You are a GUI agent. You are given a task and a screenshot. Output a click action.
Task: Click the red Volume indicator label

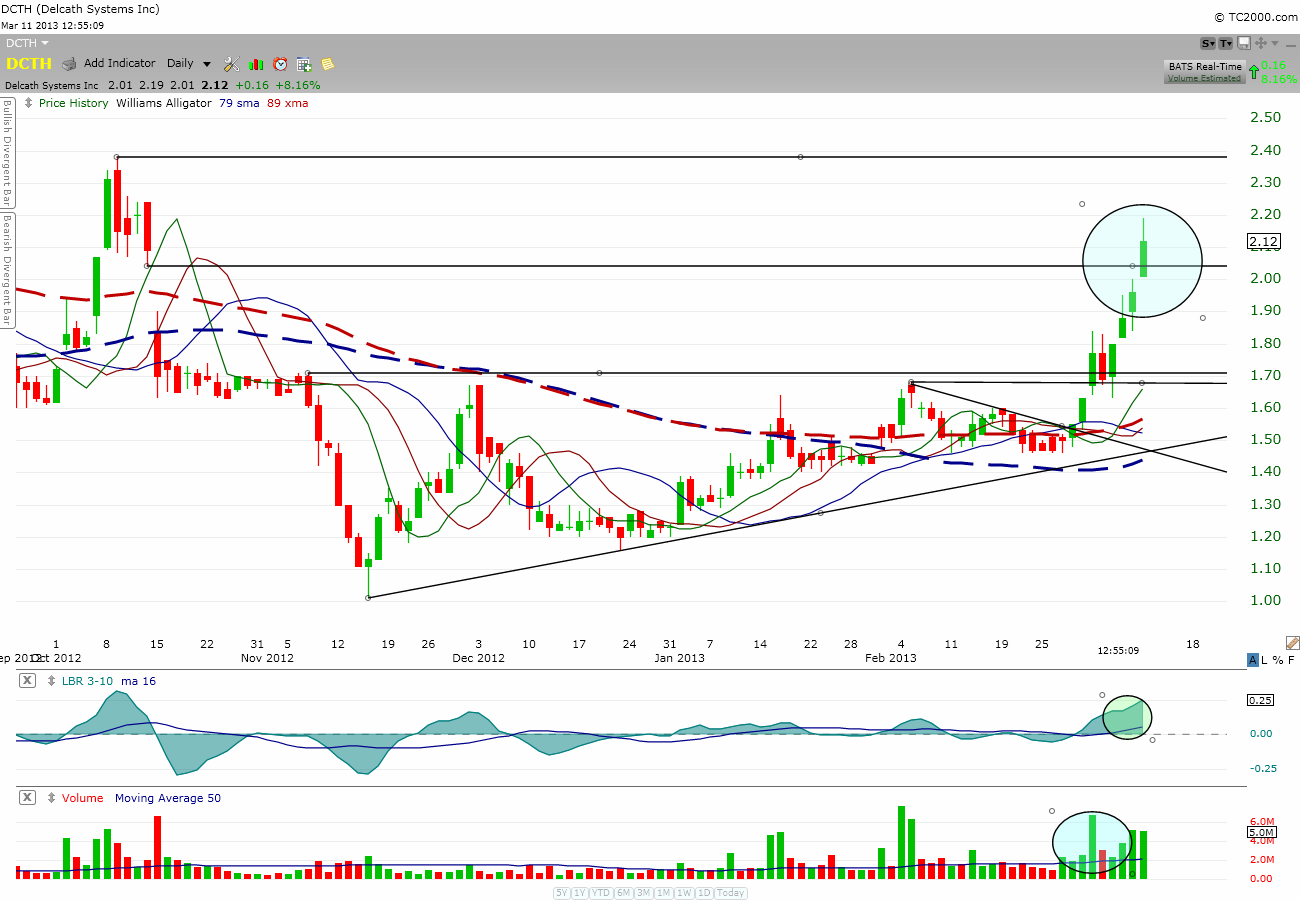click(85, 798)
